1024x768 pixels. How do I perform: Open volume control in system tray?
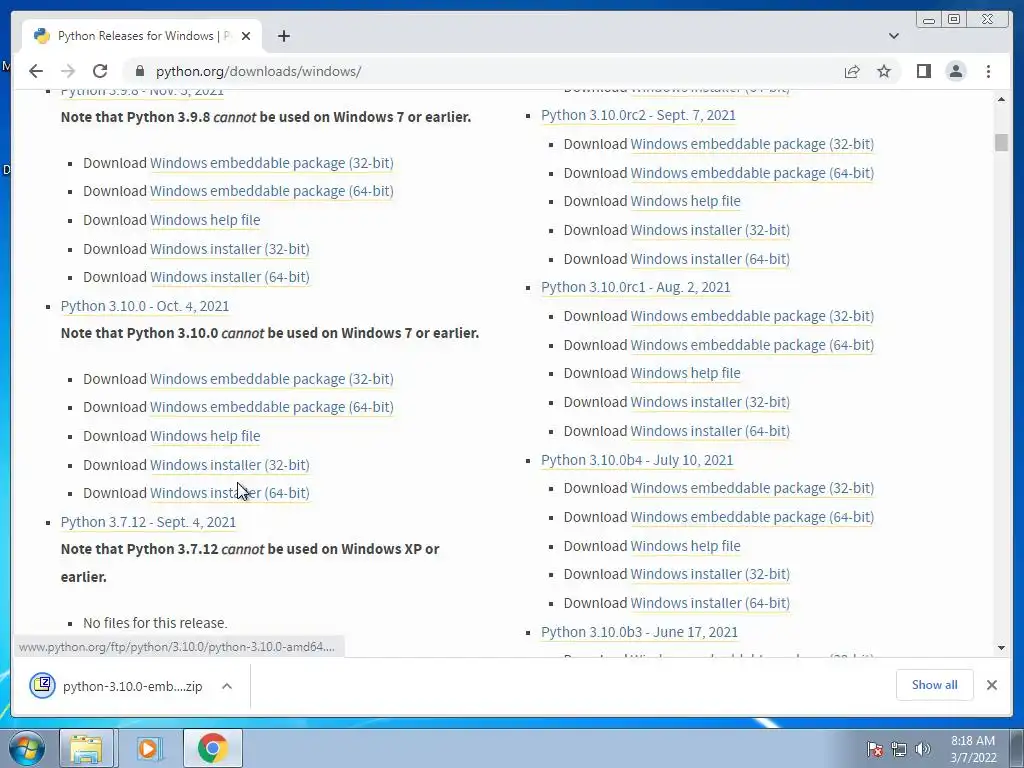point(922,748)
